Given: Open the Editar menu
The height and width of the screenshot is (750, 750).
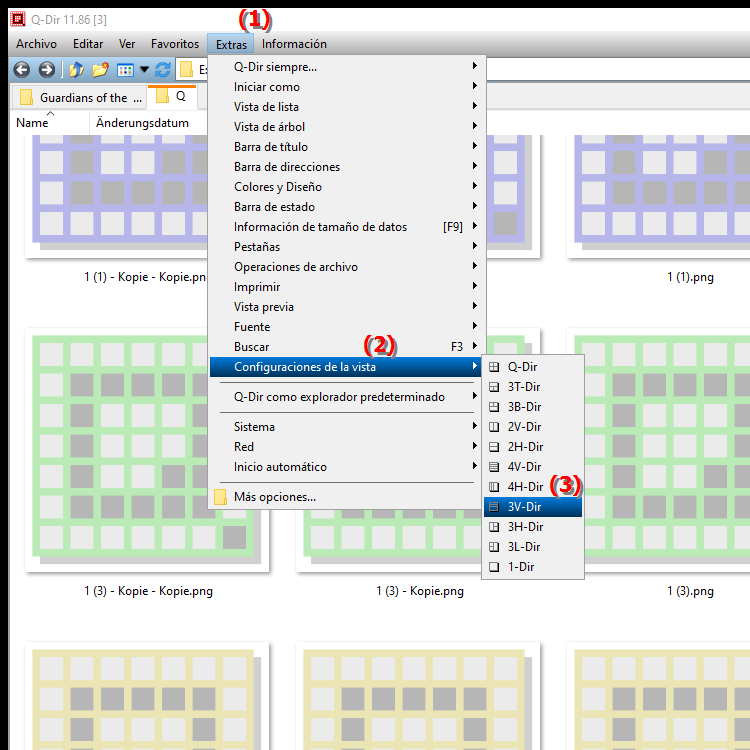Looking at the screenshot, I should (88, 44).
